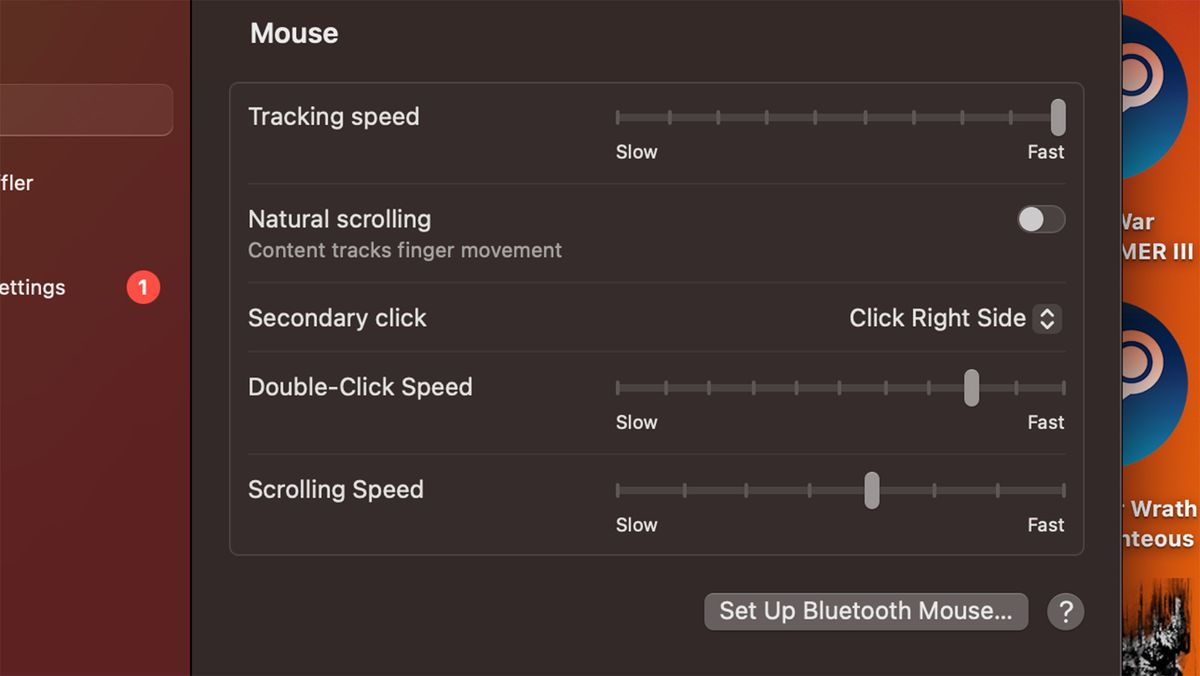Click the red notification badge in the sidebar
Screen dimensions: 1200x676
pyautogui.click(x=143, y=287)
